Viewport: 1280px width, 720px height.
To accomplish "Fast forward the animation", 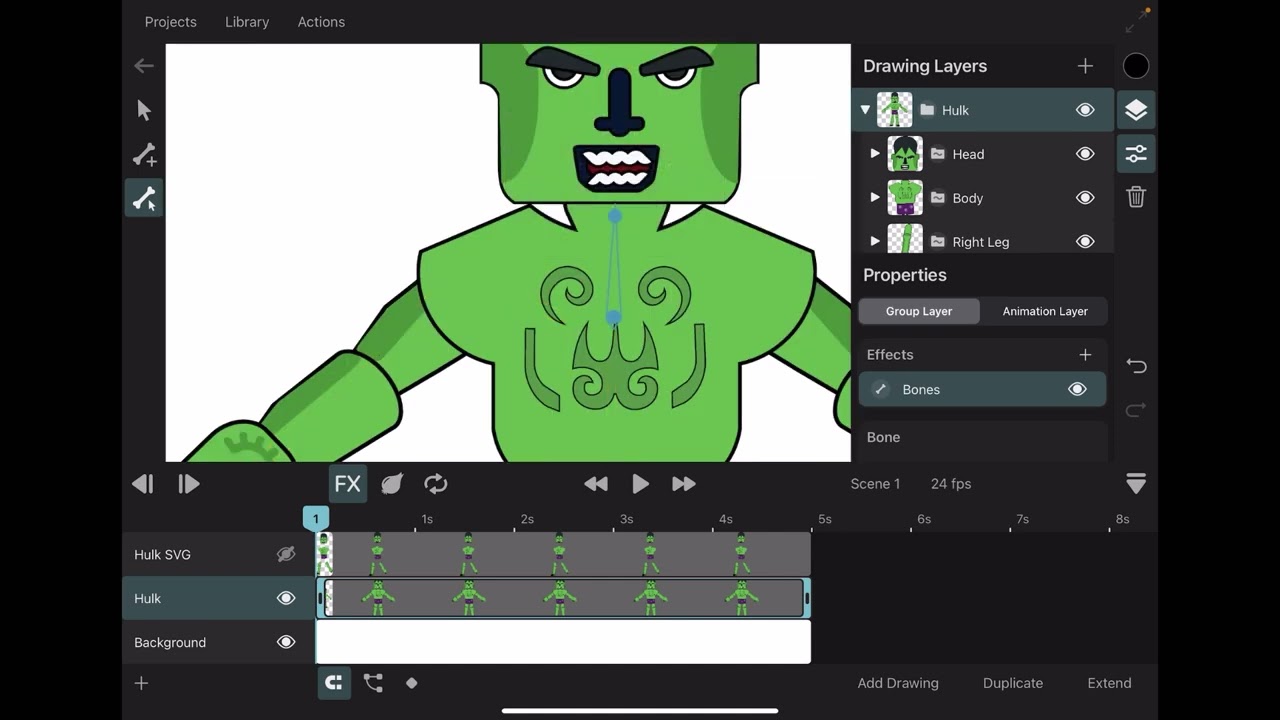I will (684, 484).
